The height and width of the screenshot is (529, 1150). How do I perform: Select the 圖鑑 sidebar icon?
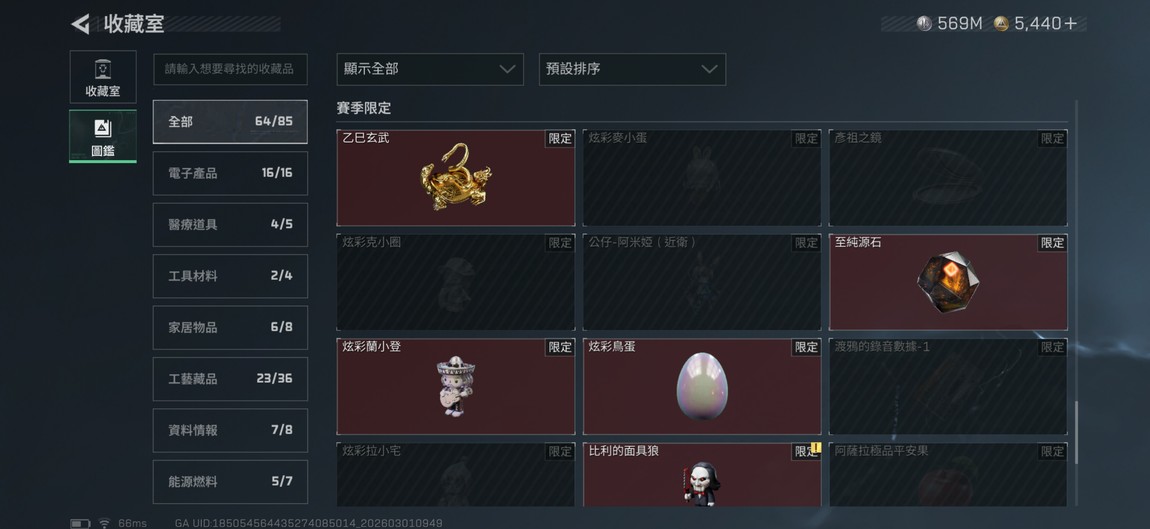point(103,136)
